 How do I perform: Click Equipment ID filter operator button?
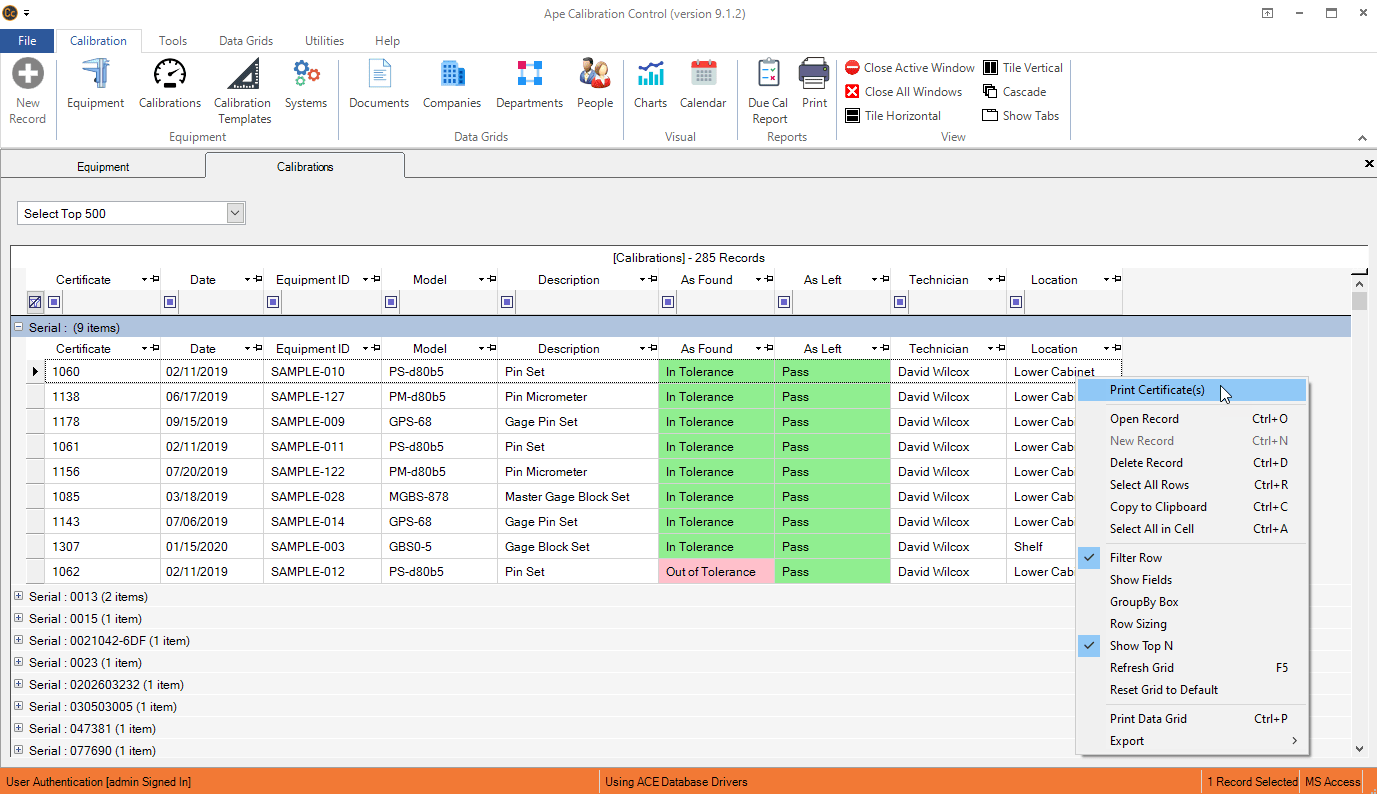tap(273, 302)
